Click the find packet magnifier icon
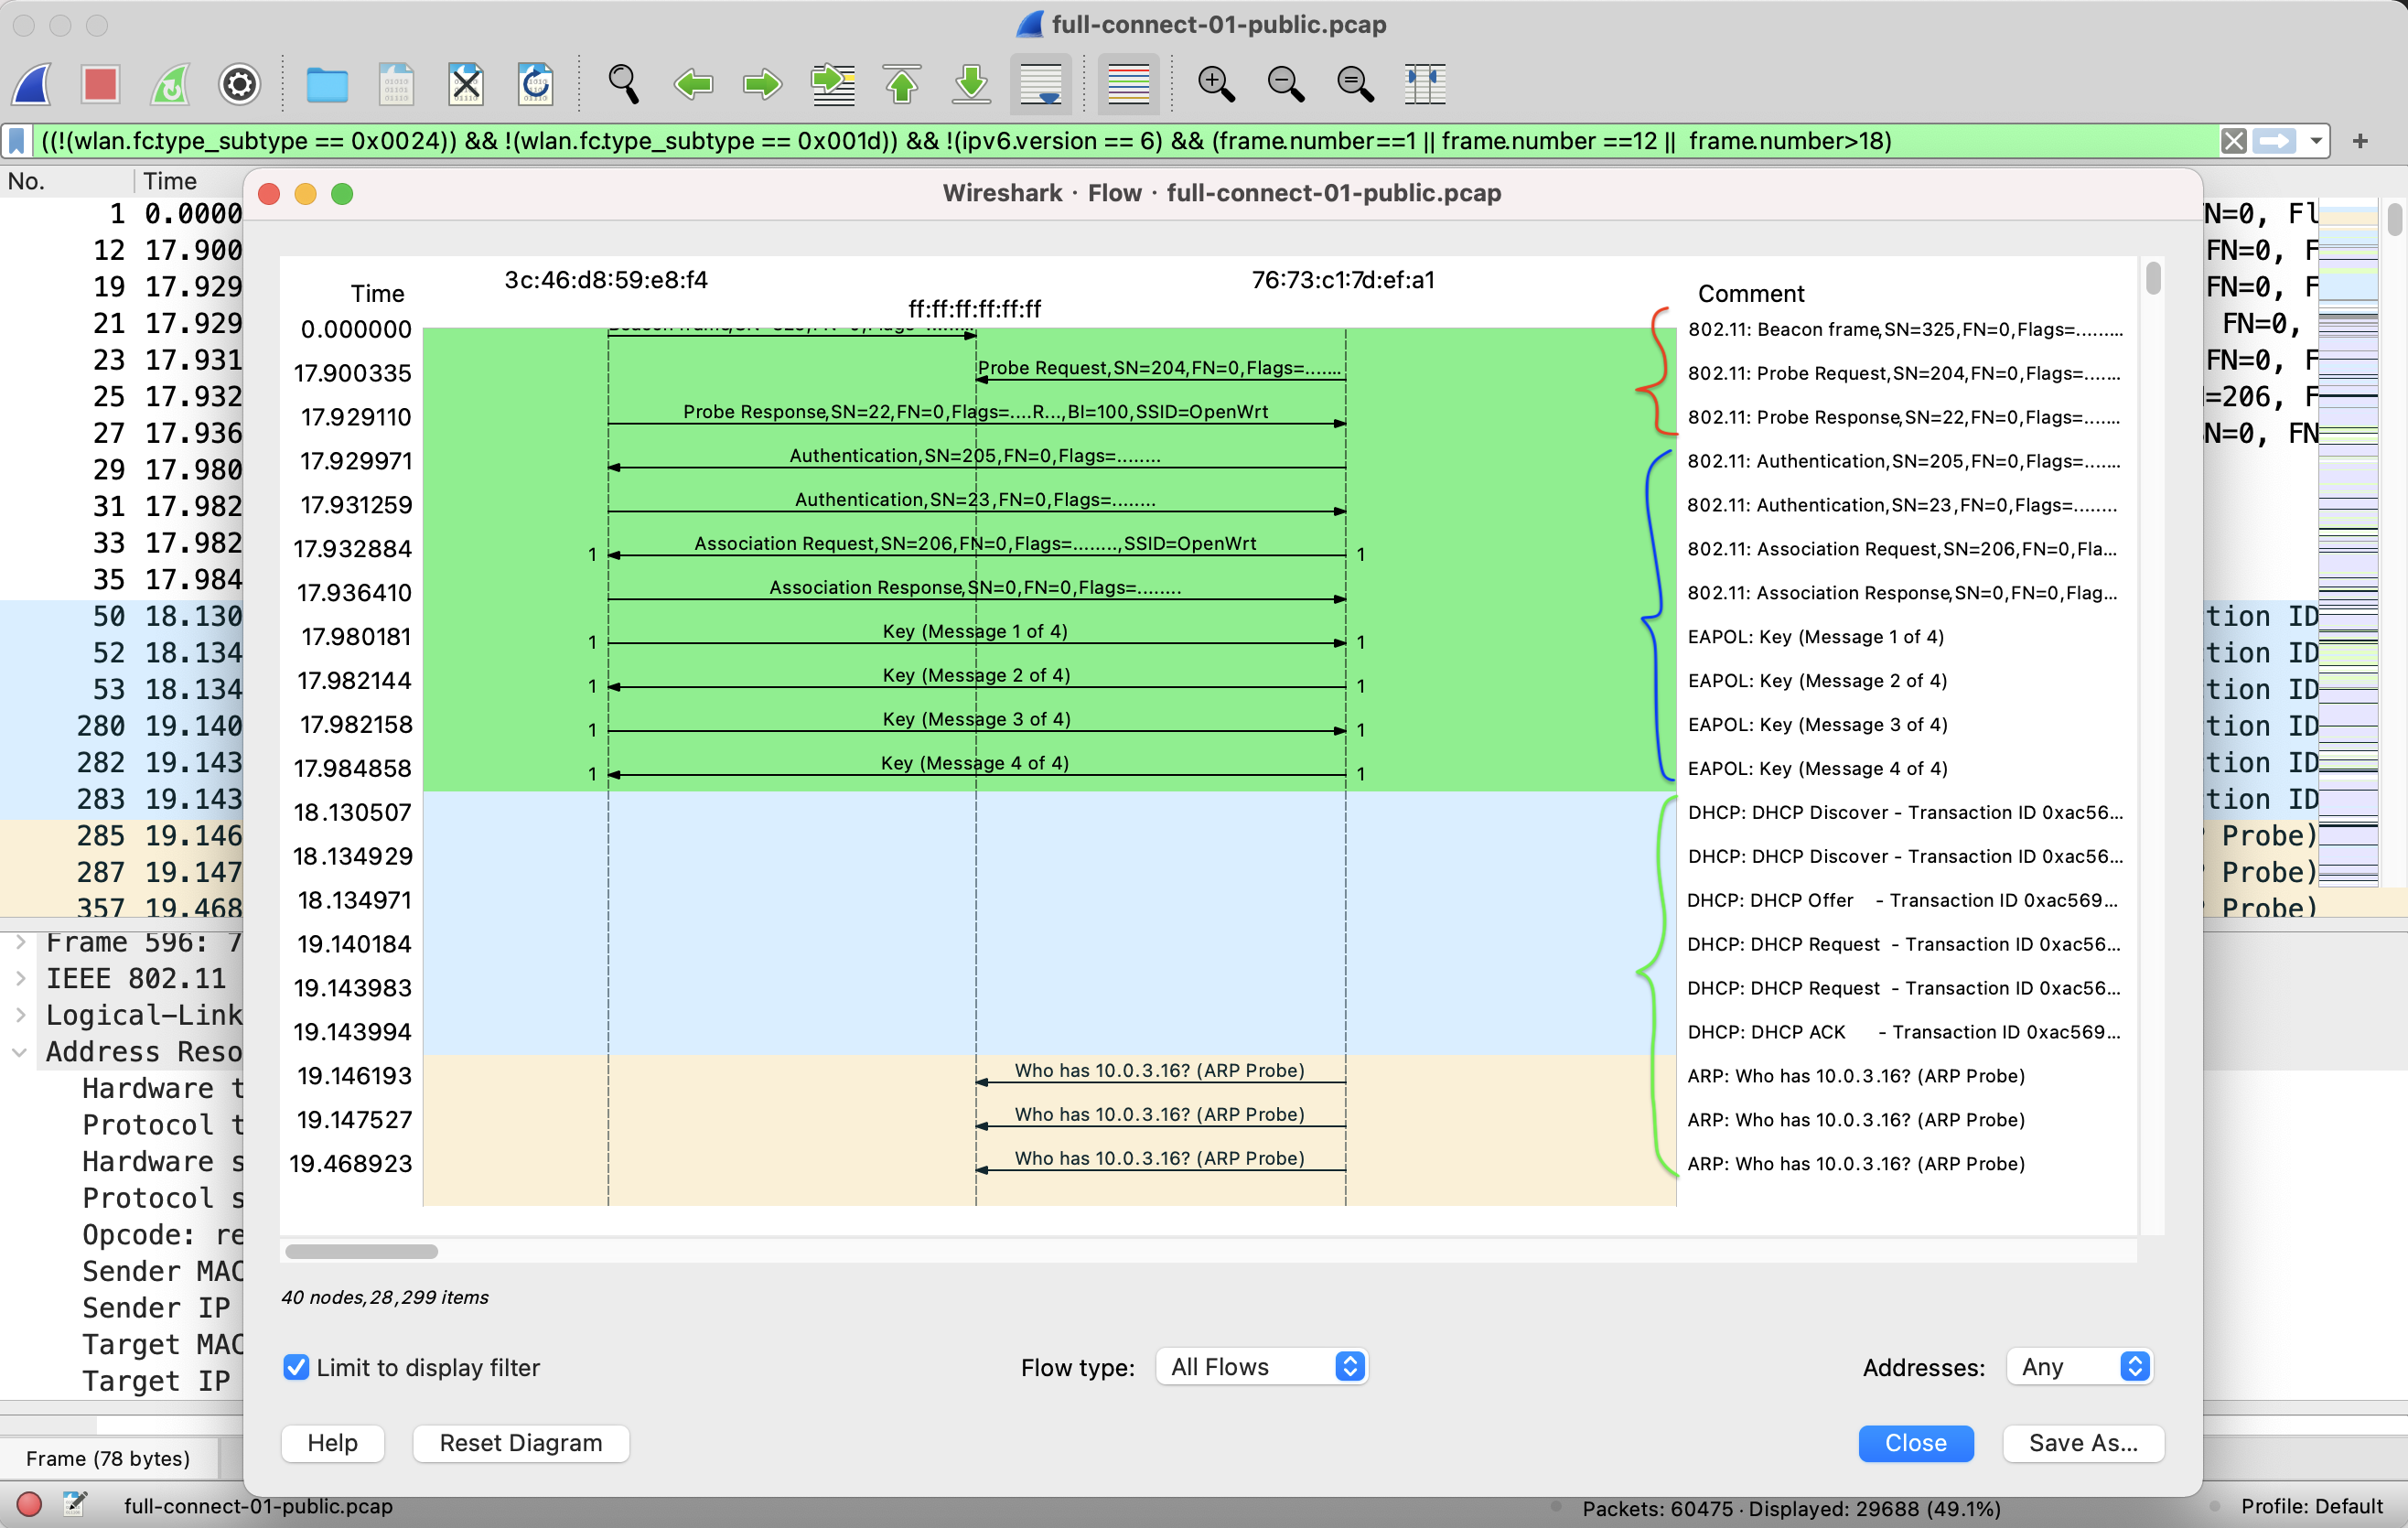2408x1528 pixels. (623, 84)
